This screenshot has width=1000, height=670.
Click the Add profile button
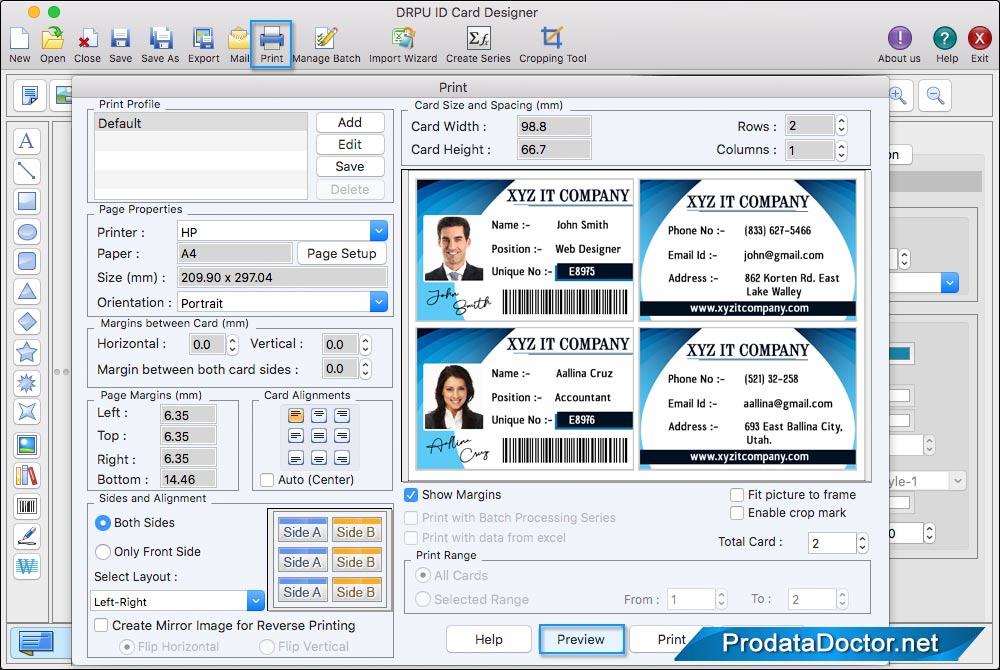tap(349, 122)
